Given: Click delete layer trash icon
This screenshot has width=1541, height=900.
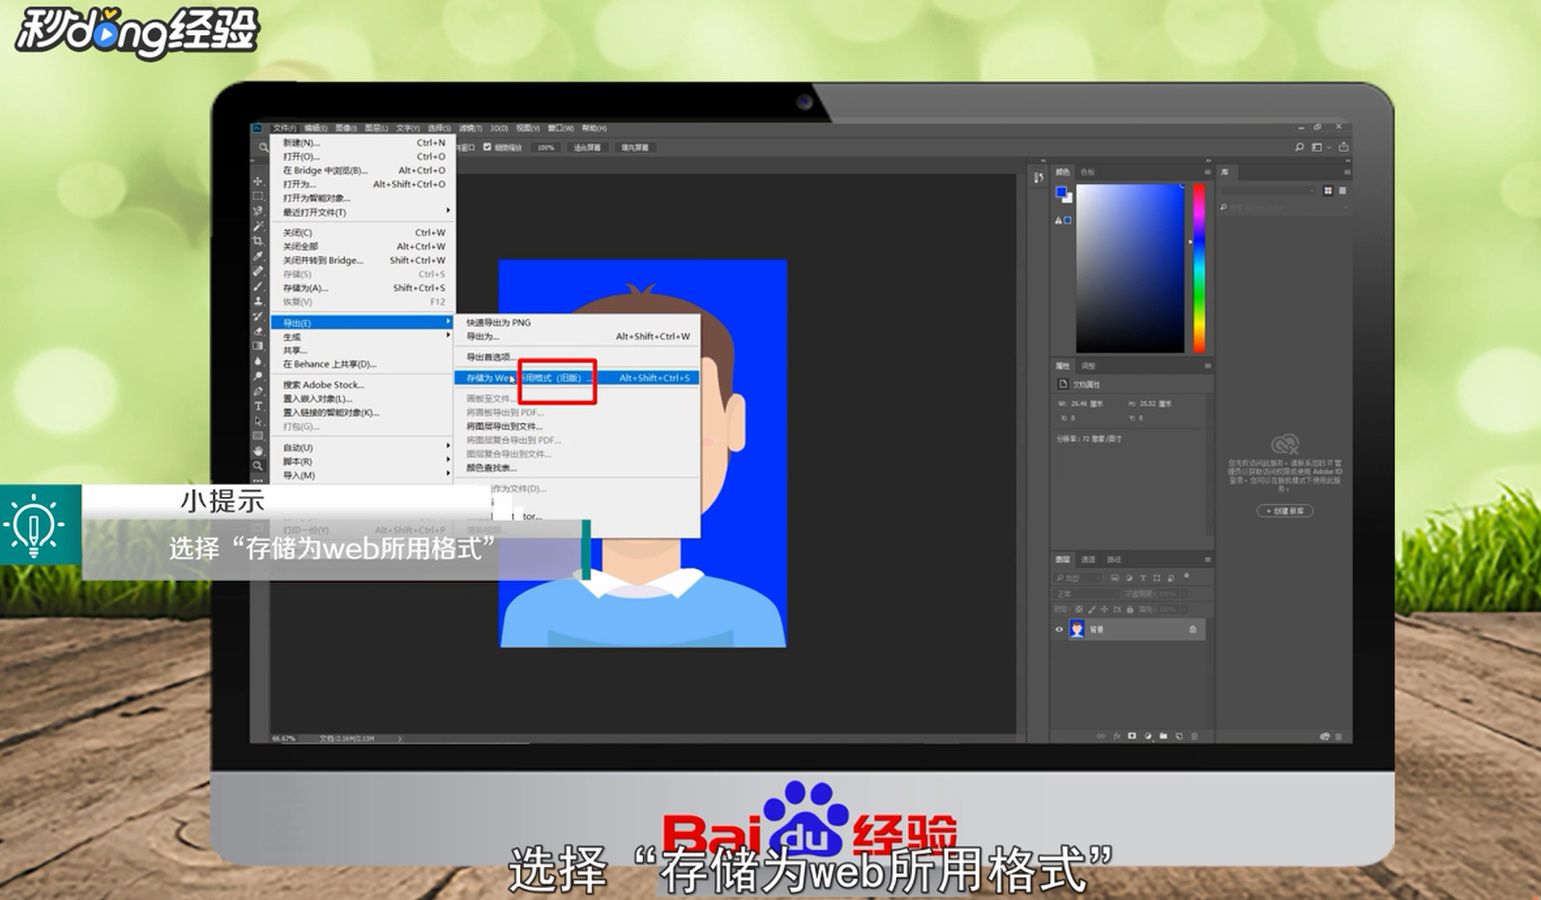Looking at the screenshot, I should [x=1194, y=736].
